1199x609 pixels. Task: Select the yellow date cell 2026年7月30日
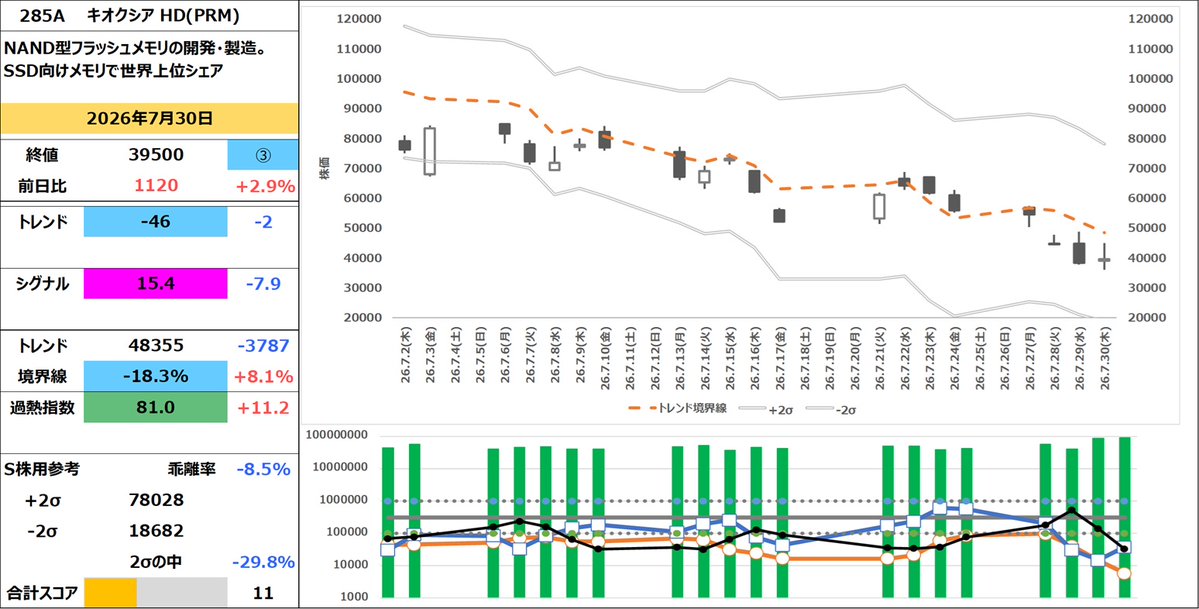[x=149, y=119]
